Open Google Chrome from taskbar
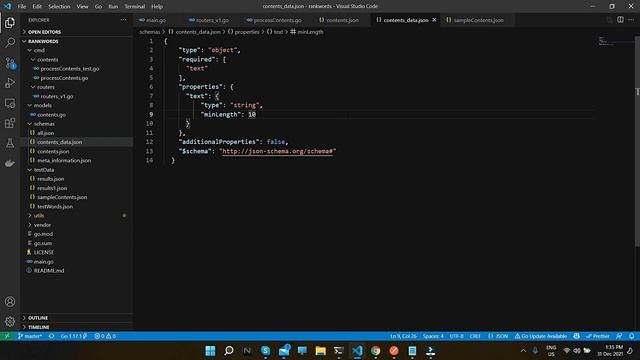 pyautogui.click(x=376, y=351)
